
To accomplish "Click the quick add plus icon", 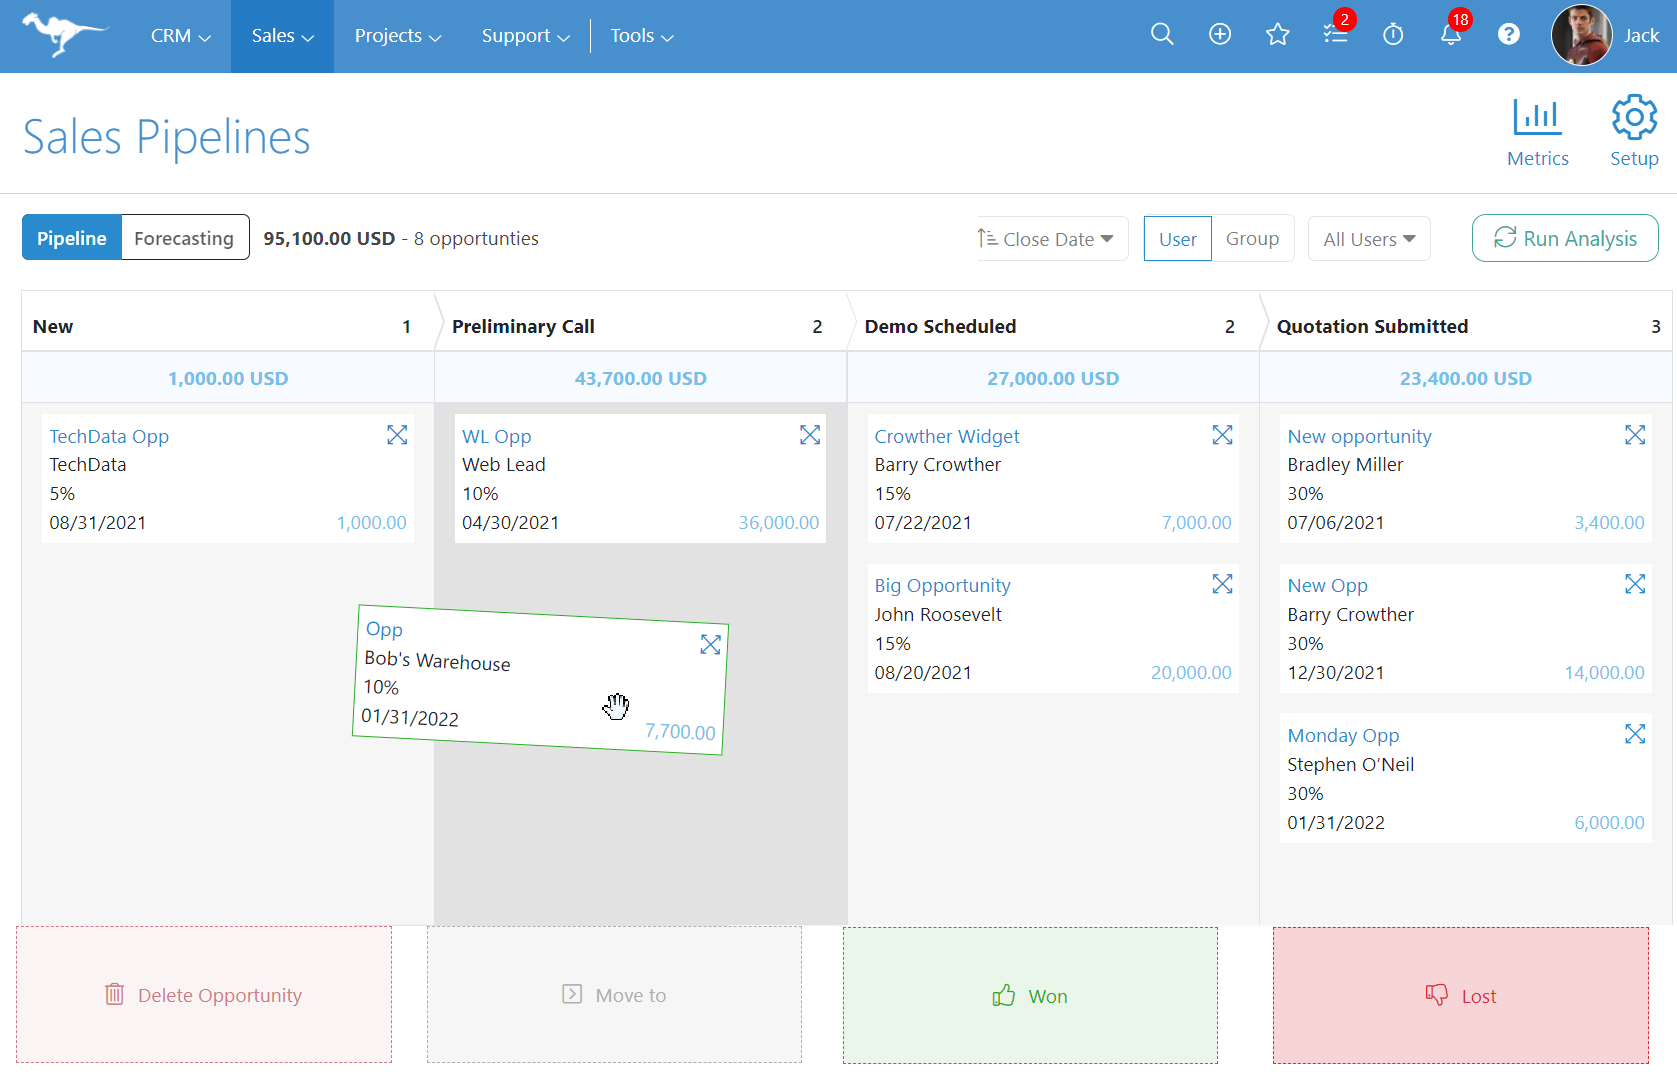I will (x=1220, y=34).
